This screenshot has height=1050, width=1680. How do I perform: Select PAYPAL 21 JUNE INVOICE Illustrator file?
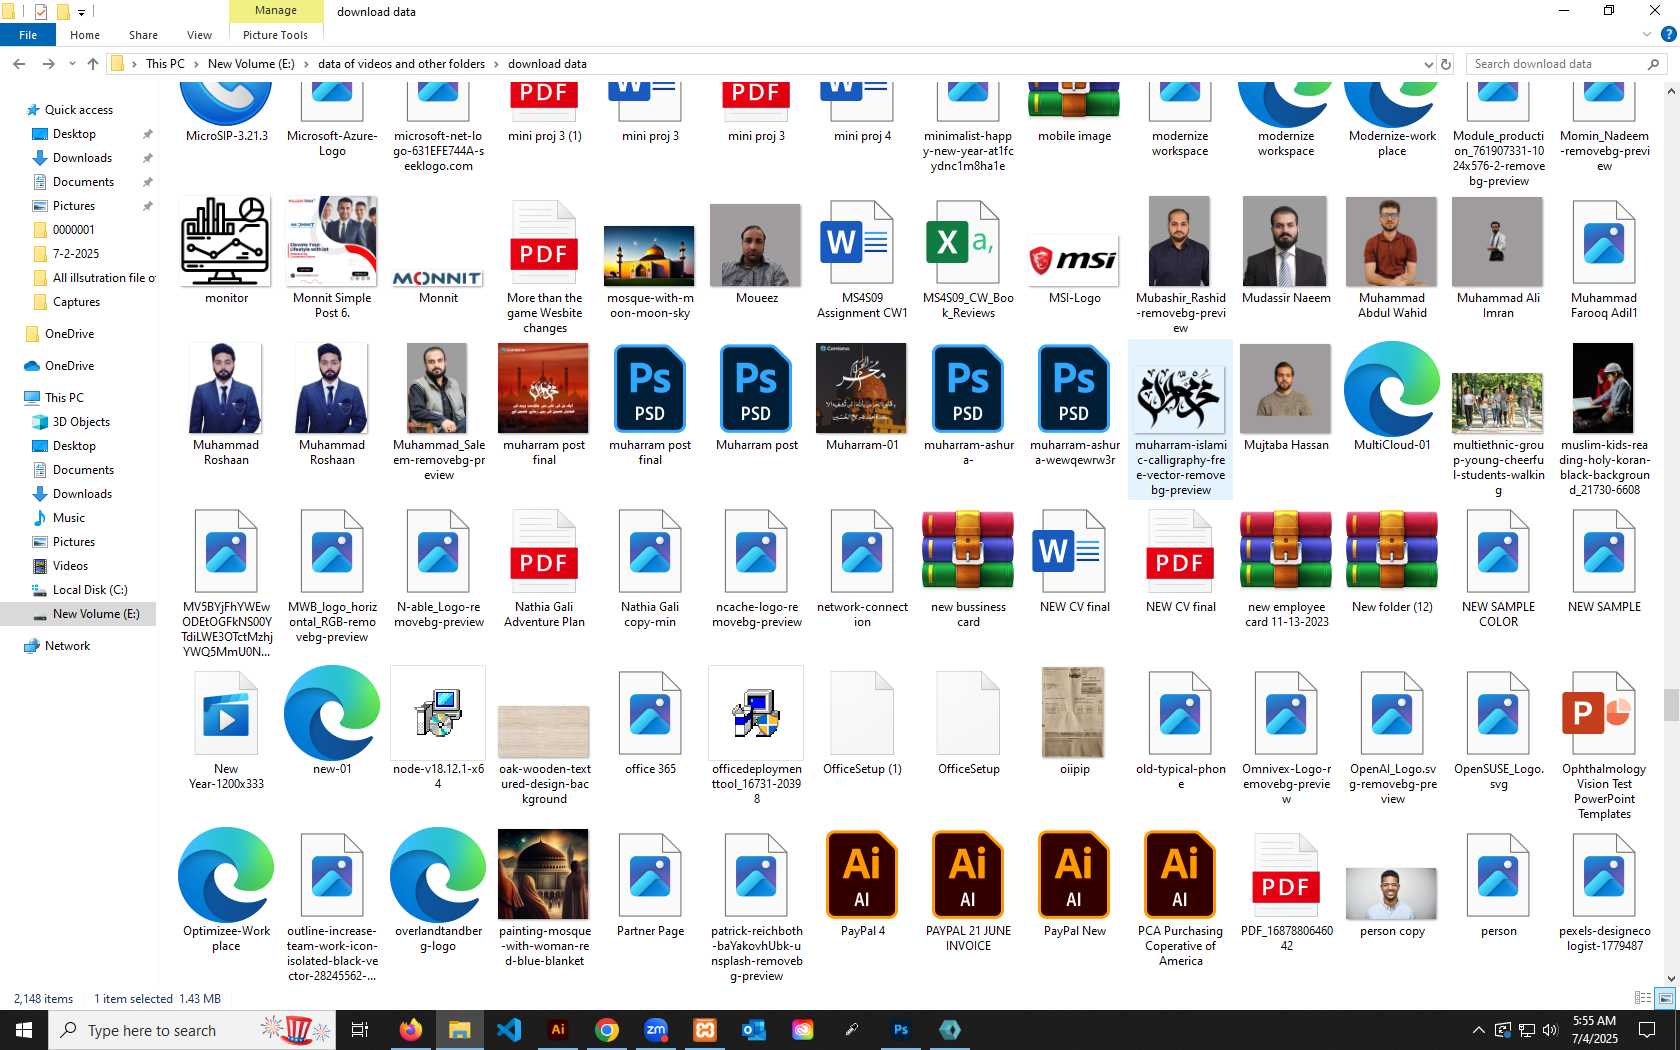968,875
